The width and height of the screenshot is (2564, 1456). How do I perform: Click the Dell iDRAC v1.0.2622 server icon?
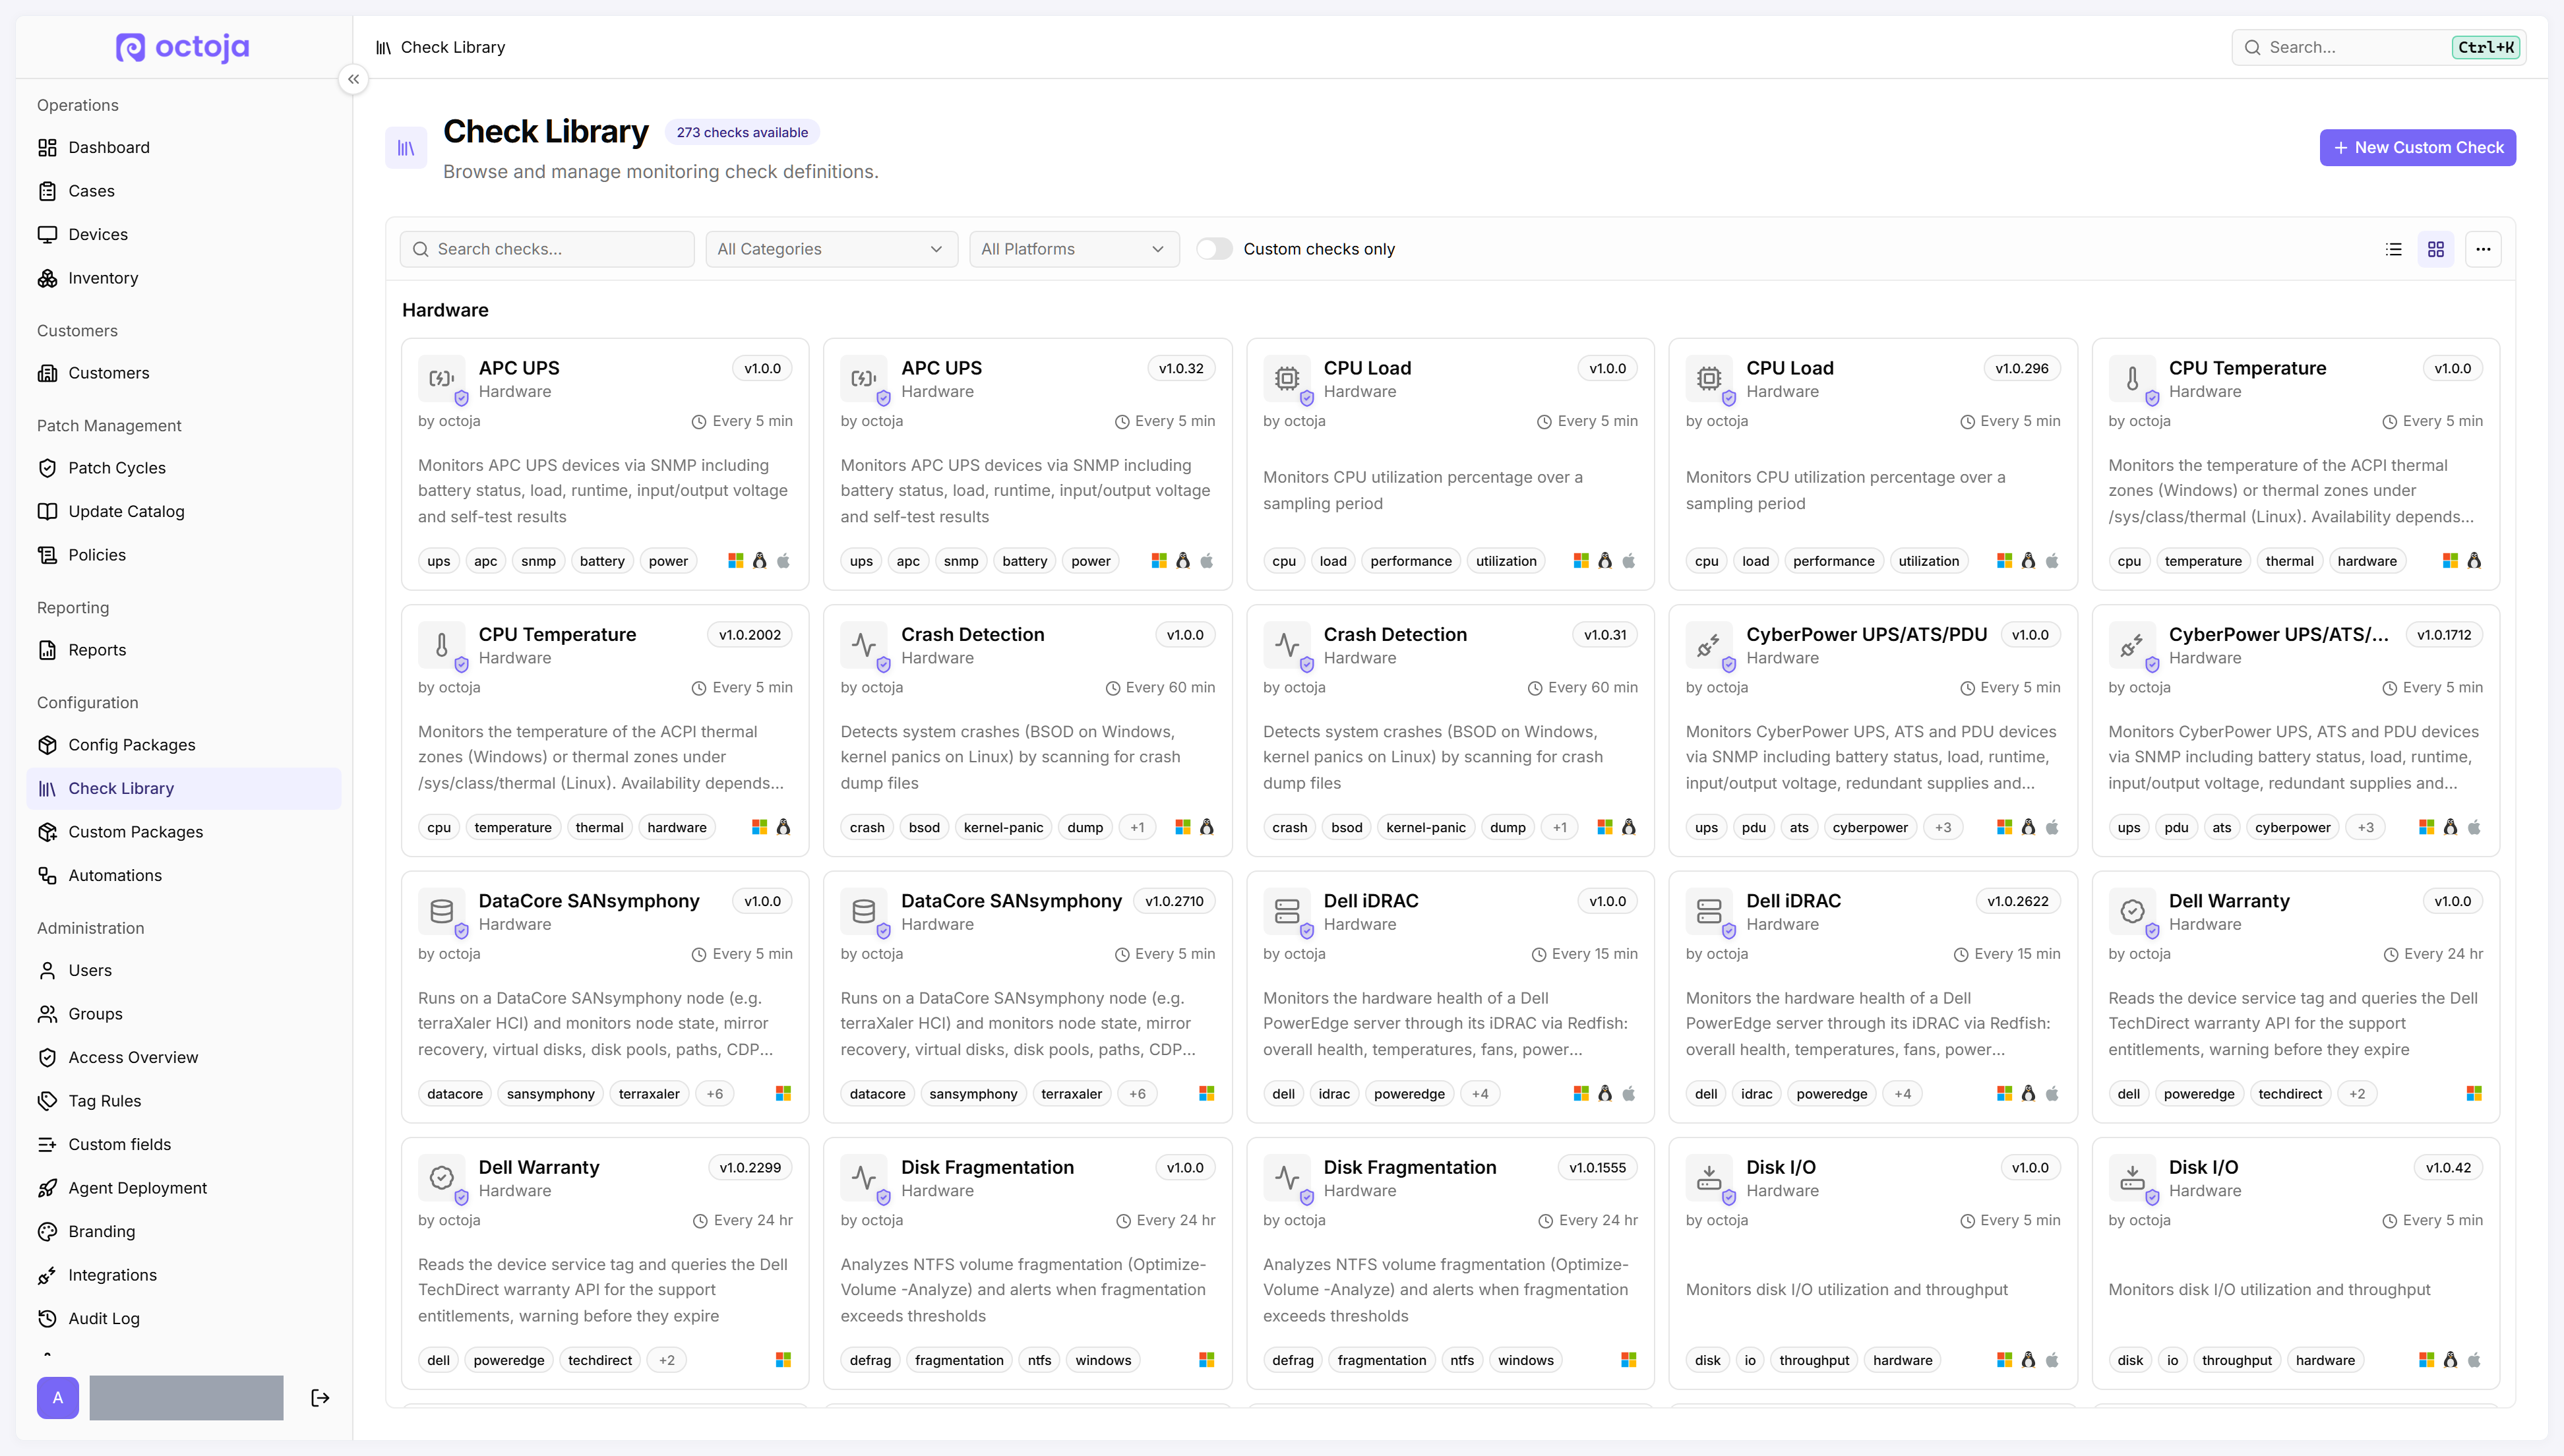coord(1709,911)
